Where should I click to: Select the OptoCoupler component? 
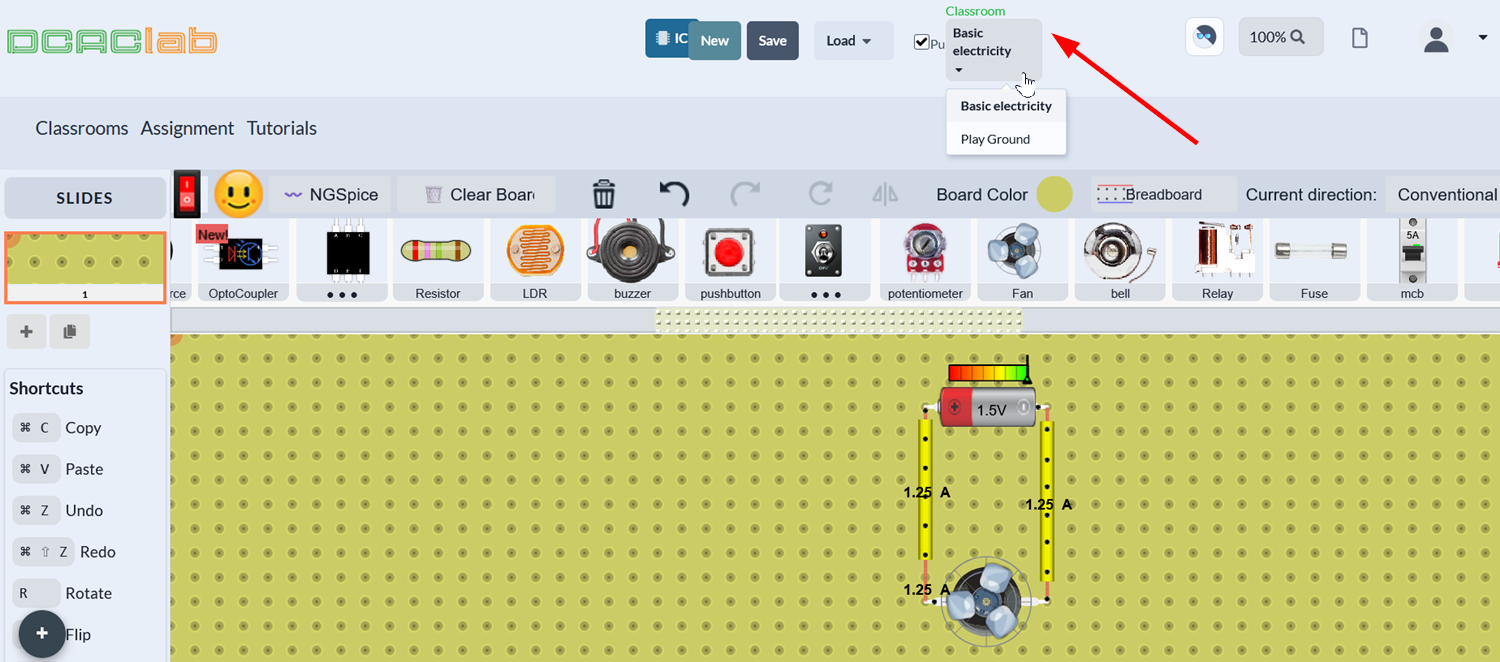pos(242,262)
